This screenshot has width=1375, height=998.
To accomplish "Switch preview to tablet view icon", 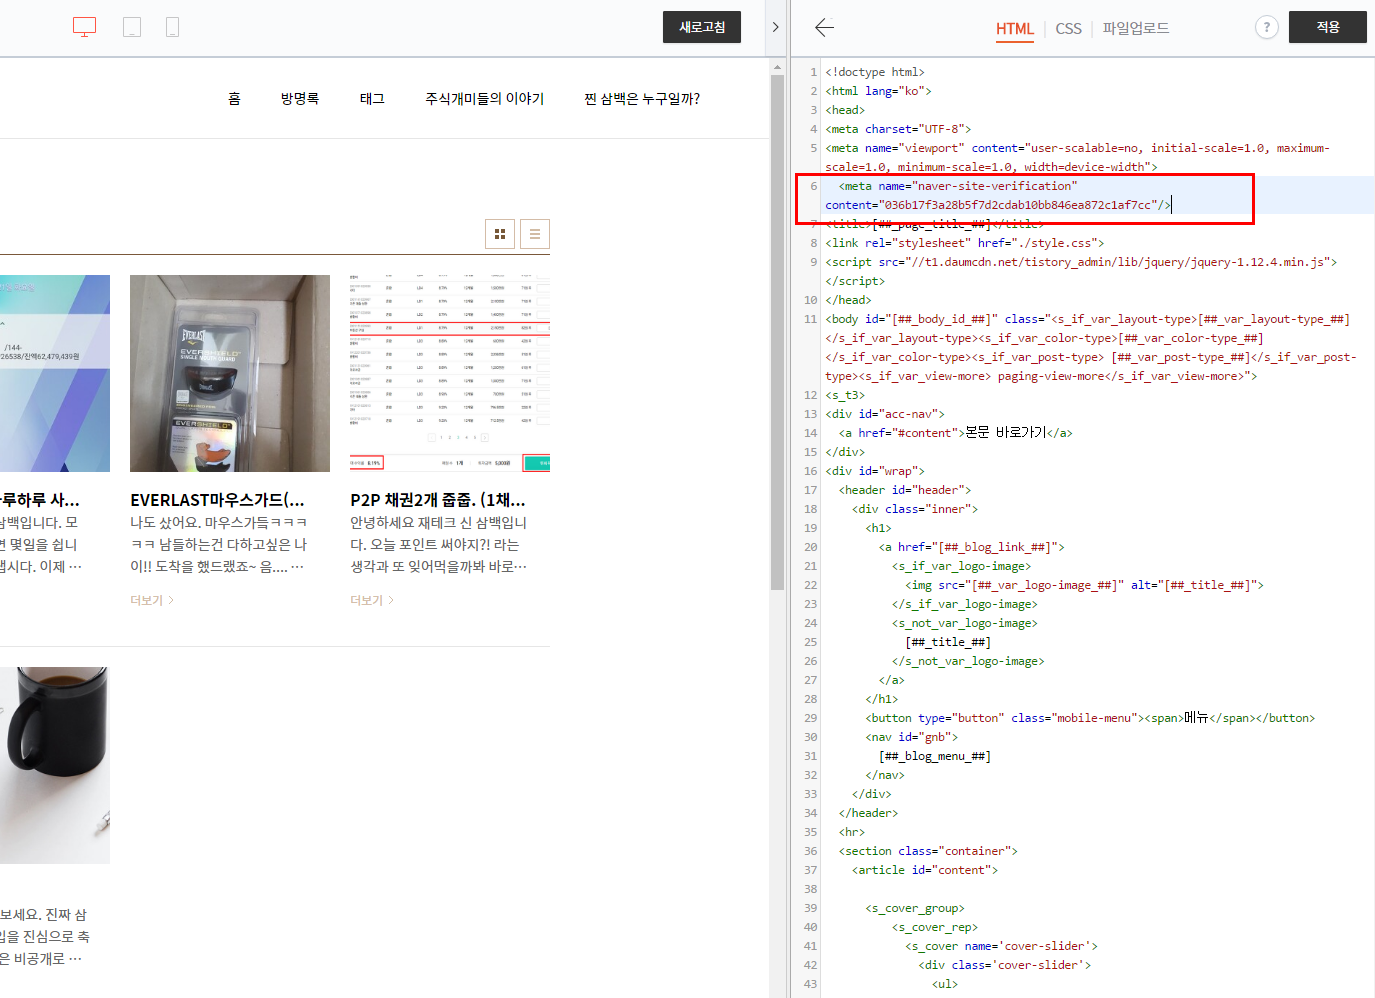I will [x=132, y=27].
